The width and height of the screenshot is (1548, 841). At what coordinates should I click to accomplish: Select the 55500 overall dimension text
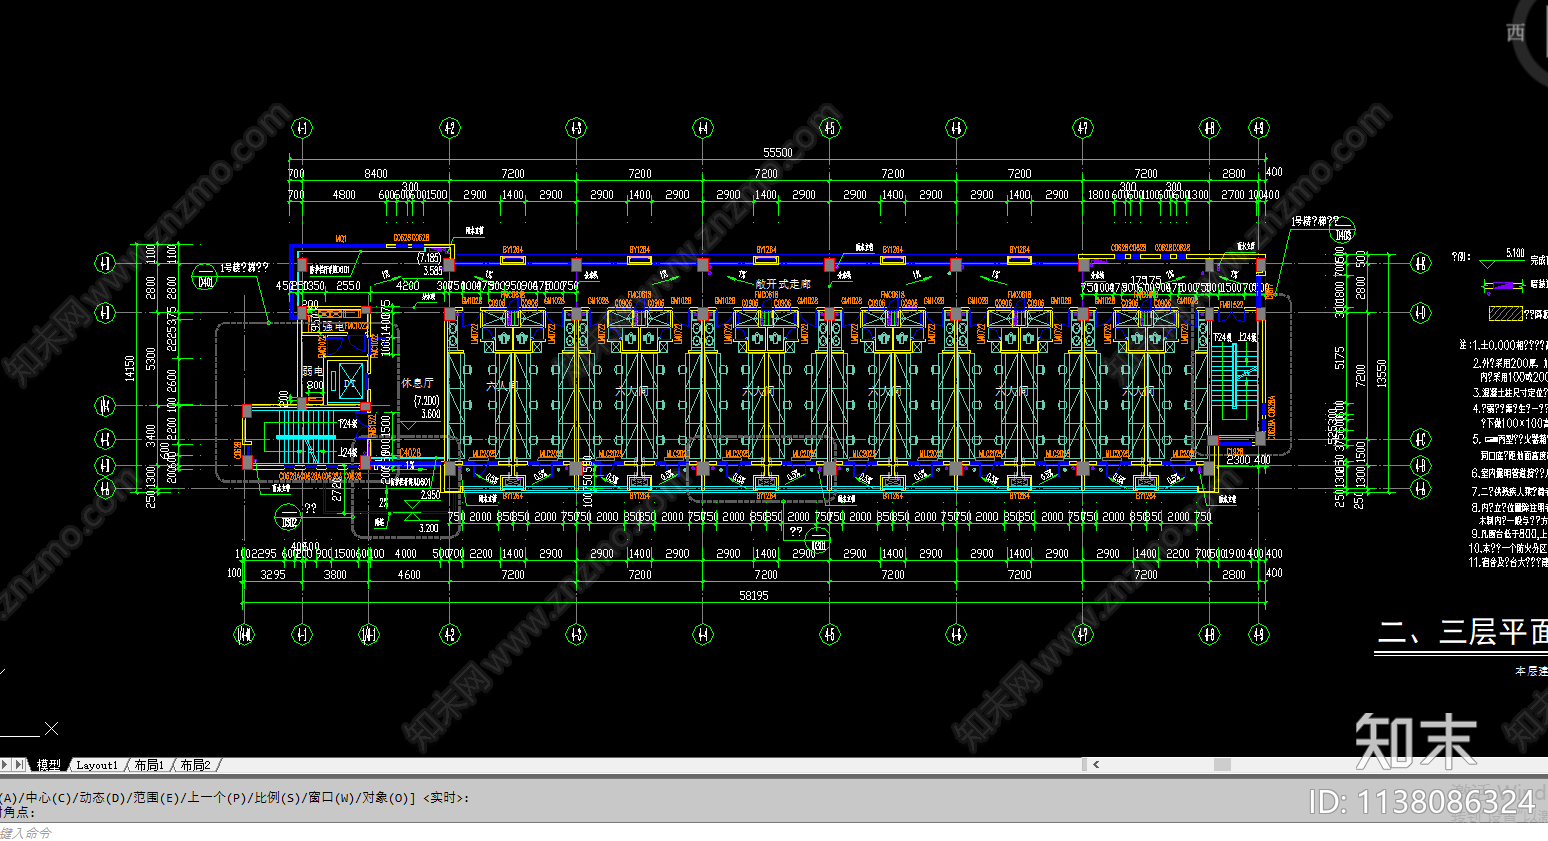coord(777,153)
